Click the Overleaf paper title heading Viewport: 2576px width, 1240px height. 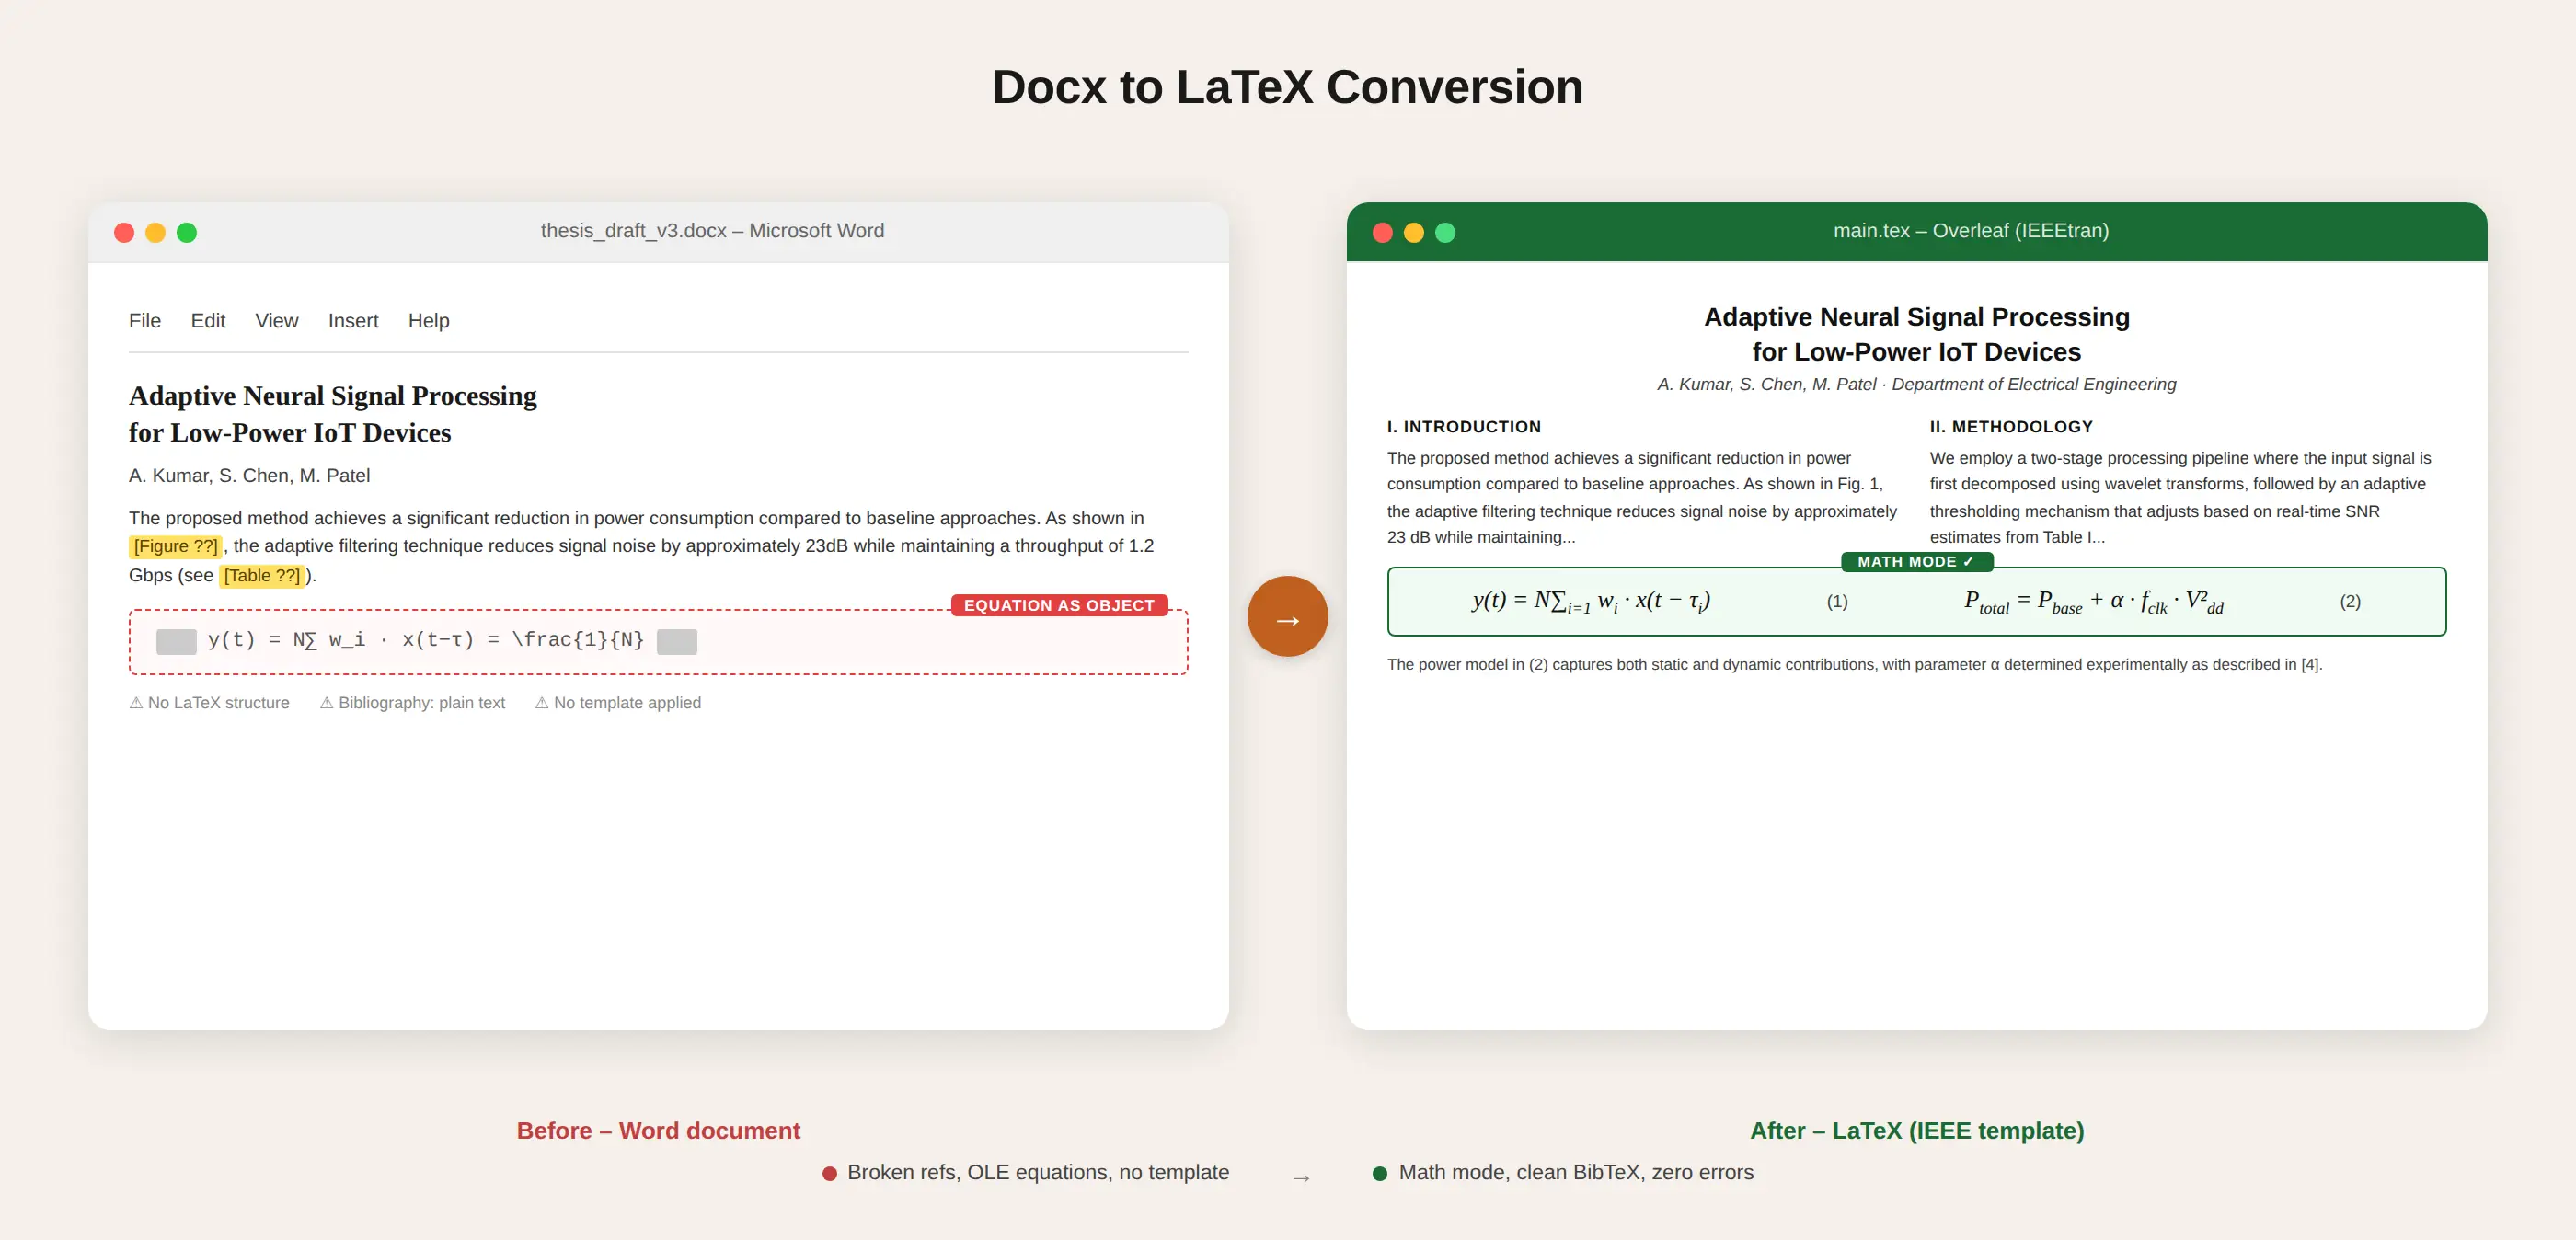tap(1916, 334)
